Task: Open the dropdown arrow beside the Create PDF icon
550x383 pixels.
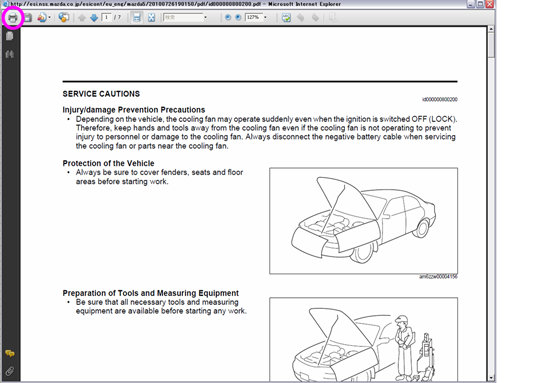Action: tap(49, 17)
